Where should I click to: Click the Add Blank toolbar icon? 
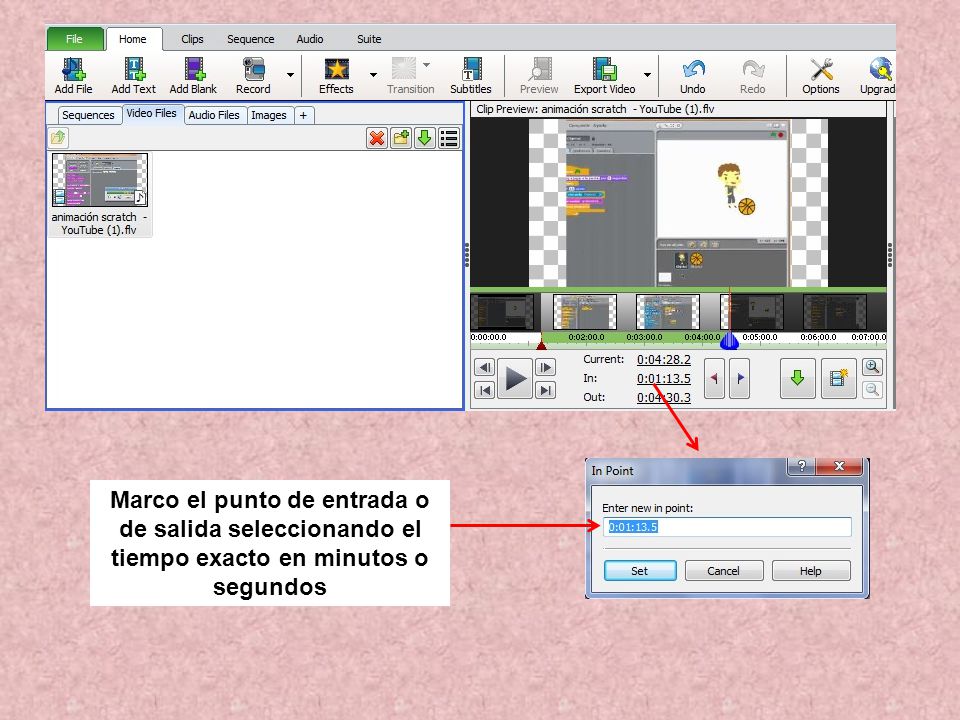coord(195,69)
